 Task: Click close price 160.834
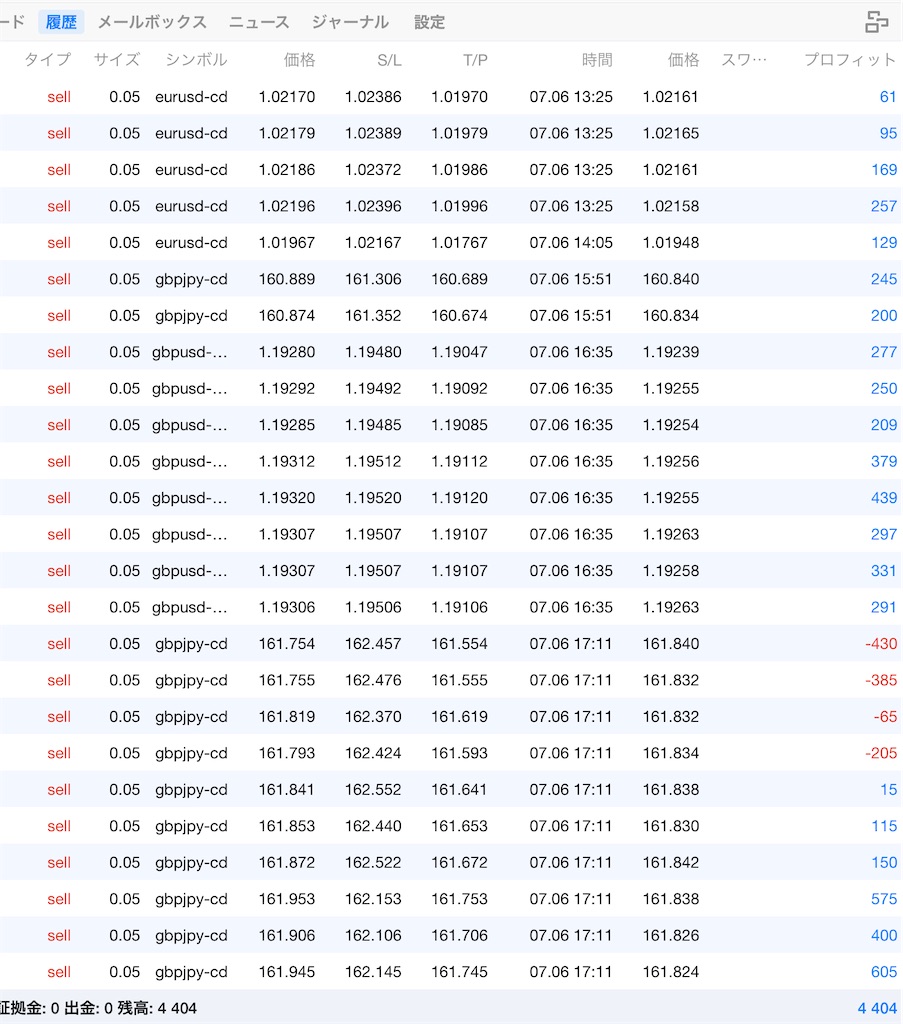point(671,316)
